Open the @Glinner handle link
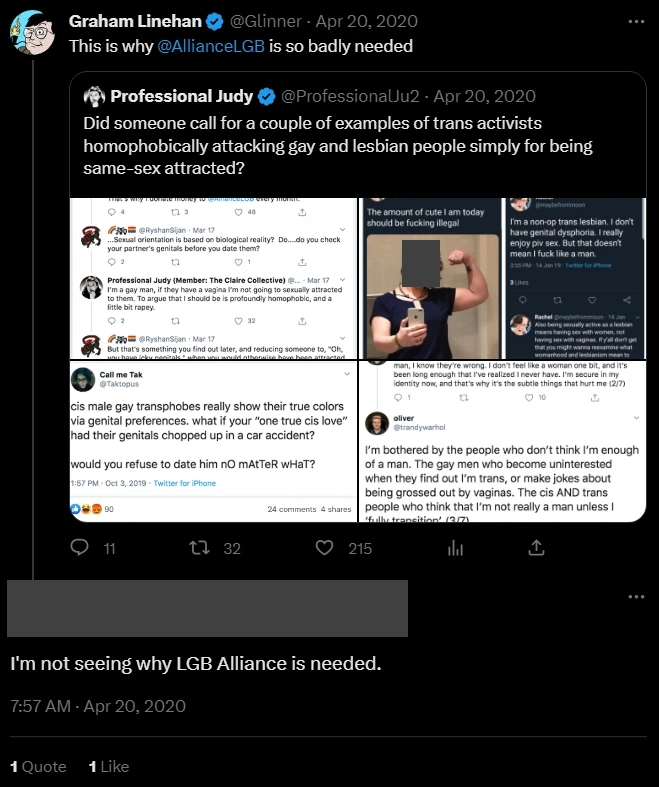Viewport: 659px width, 787px height. 263,21
